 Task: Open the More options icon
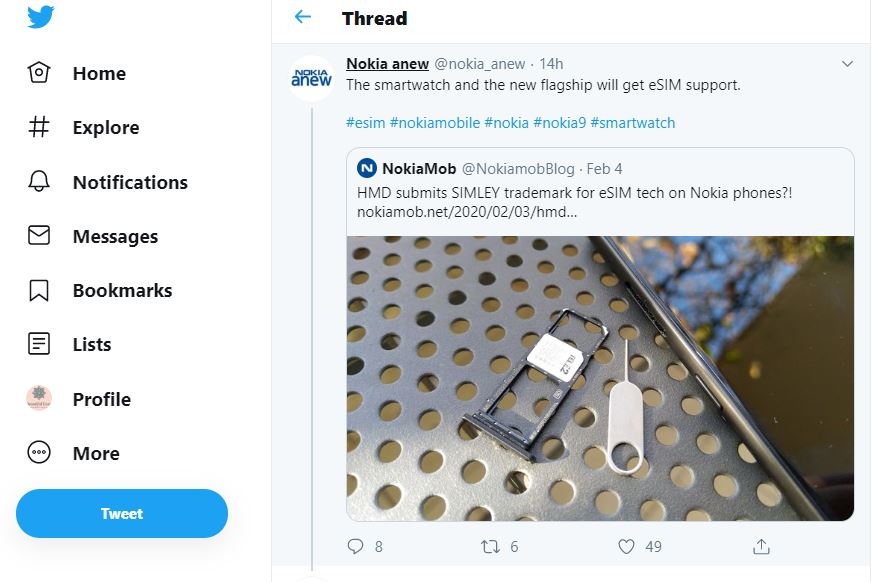[x=39, y=452]
